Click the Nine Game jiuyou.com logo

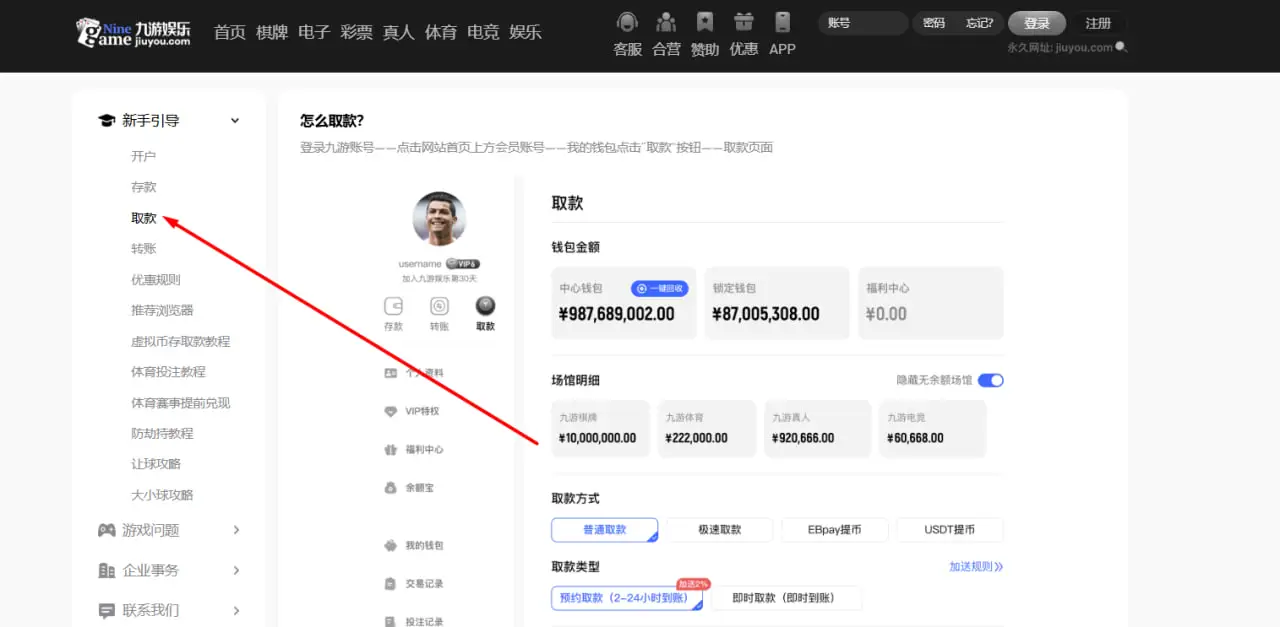[x=133, y=31]
